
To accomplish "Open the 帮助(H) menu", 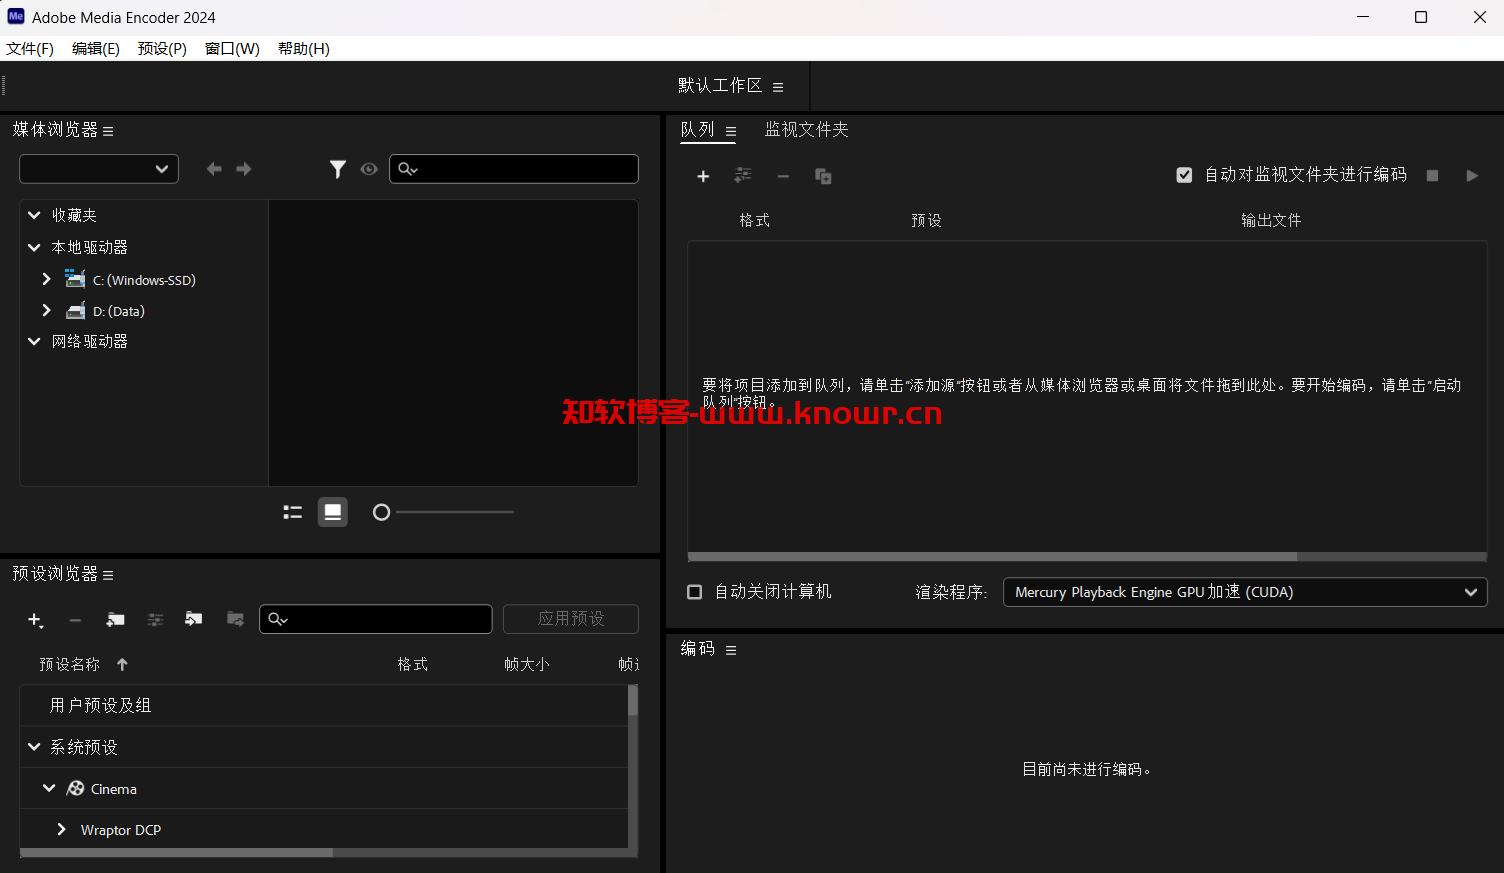I will point(304,48).
